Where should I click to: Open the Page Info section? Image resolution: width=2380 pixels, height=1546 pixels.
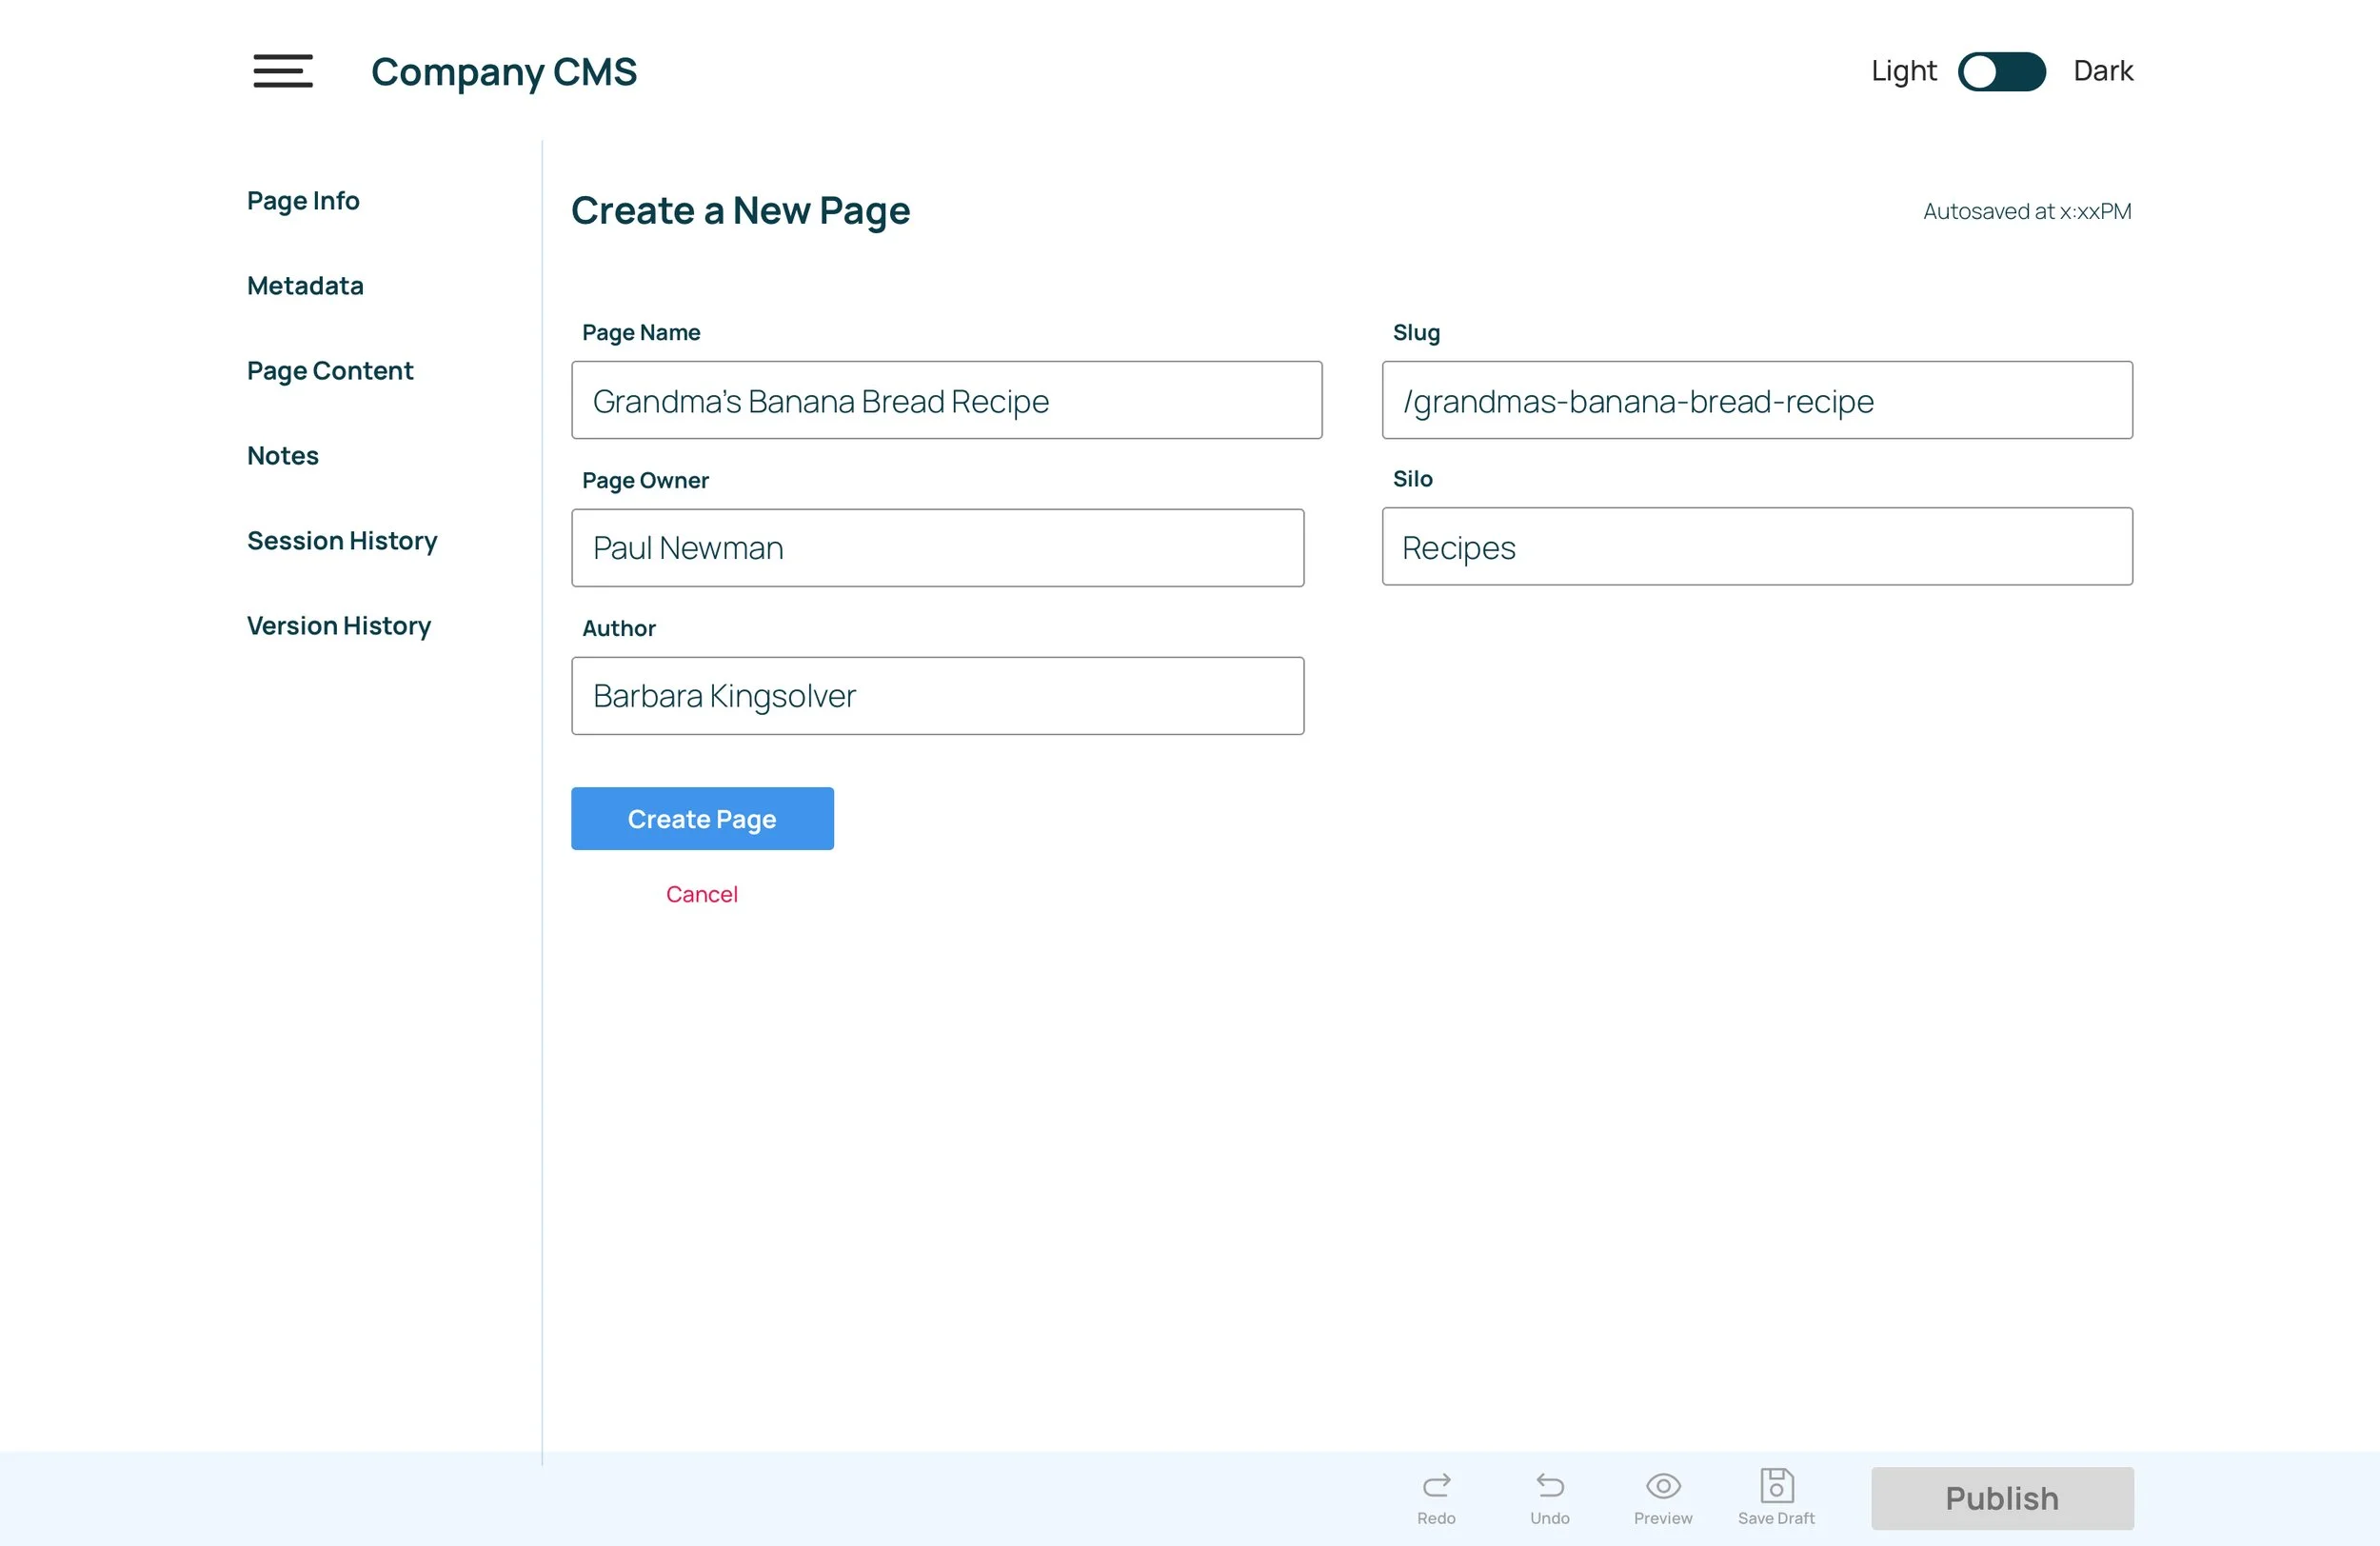[303, 201]
